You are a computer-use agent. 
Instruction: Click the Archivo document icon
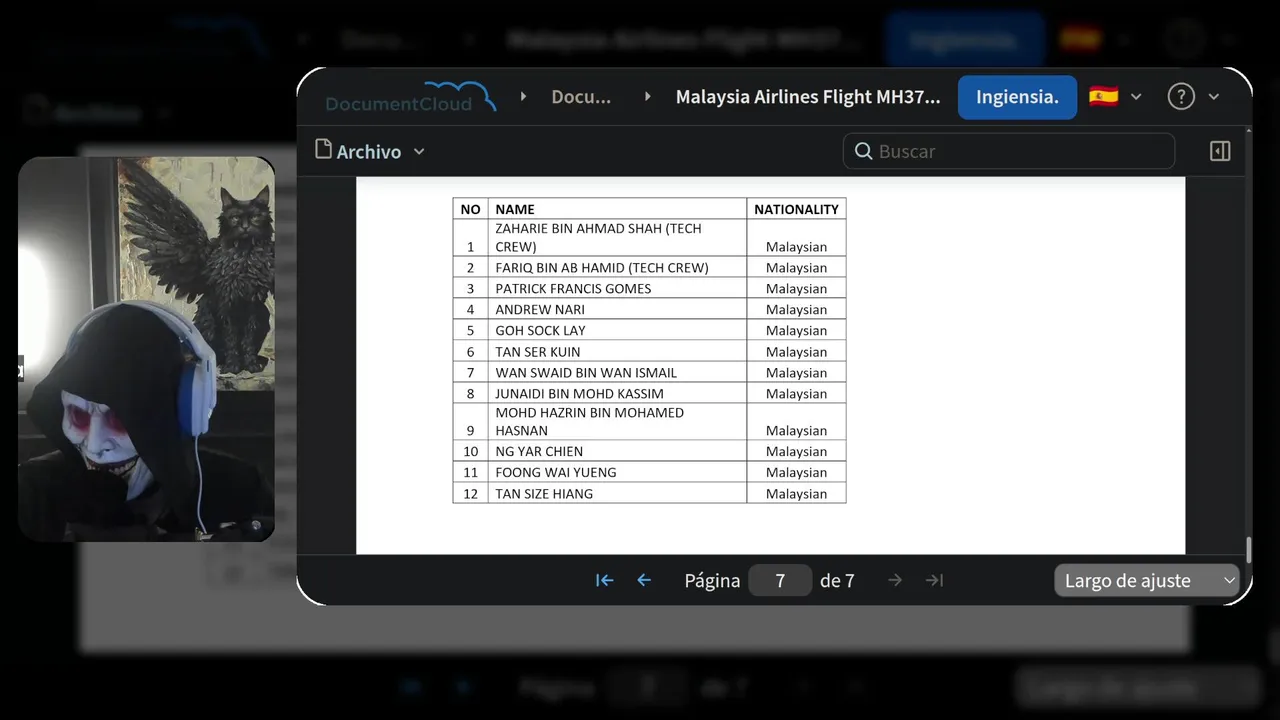click(x=323, y=150)
